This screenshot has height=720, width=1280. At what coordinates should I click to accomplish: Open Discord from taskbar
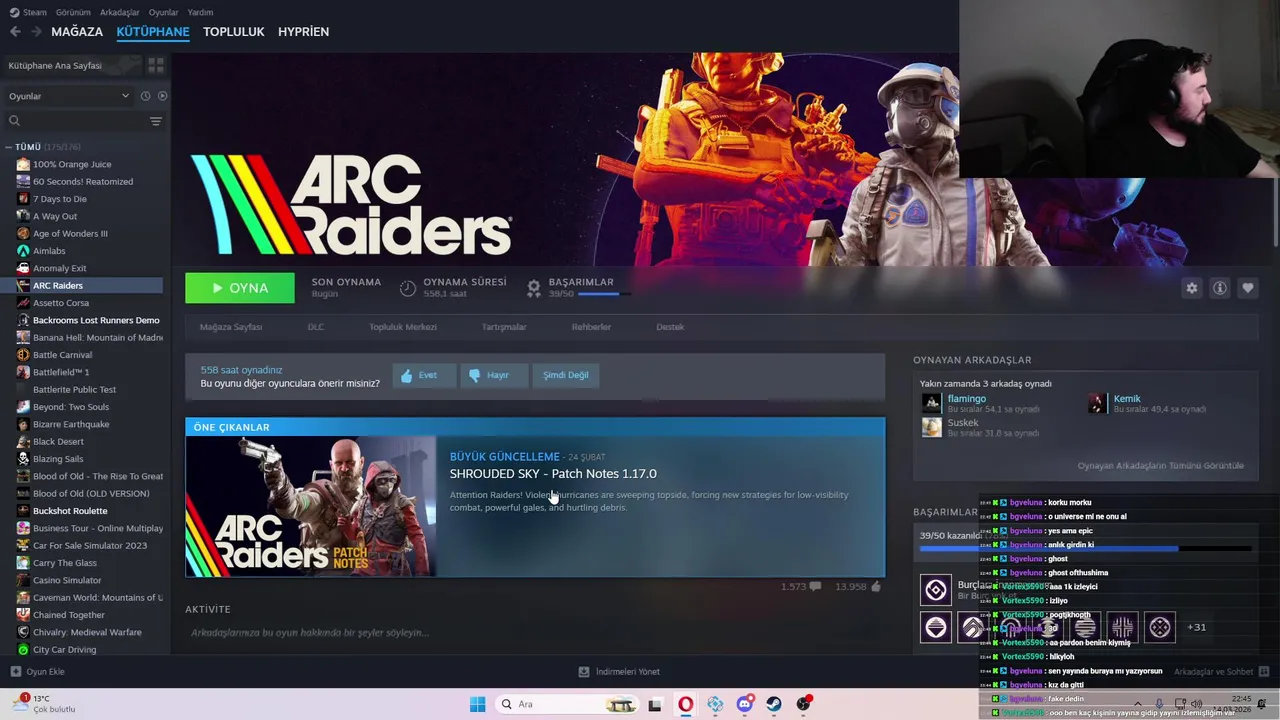(x=744, y=704)
